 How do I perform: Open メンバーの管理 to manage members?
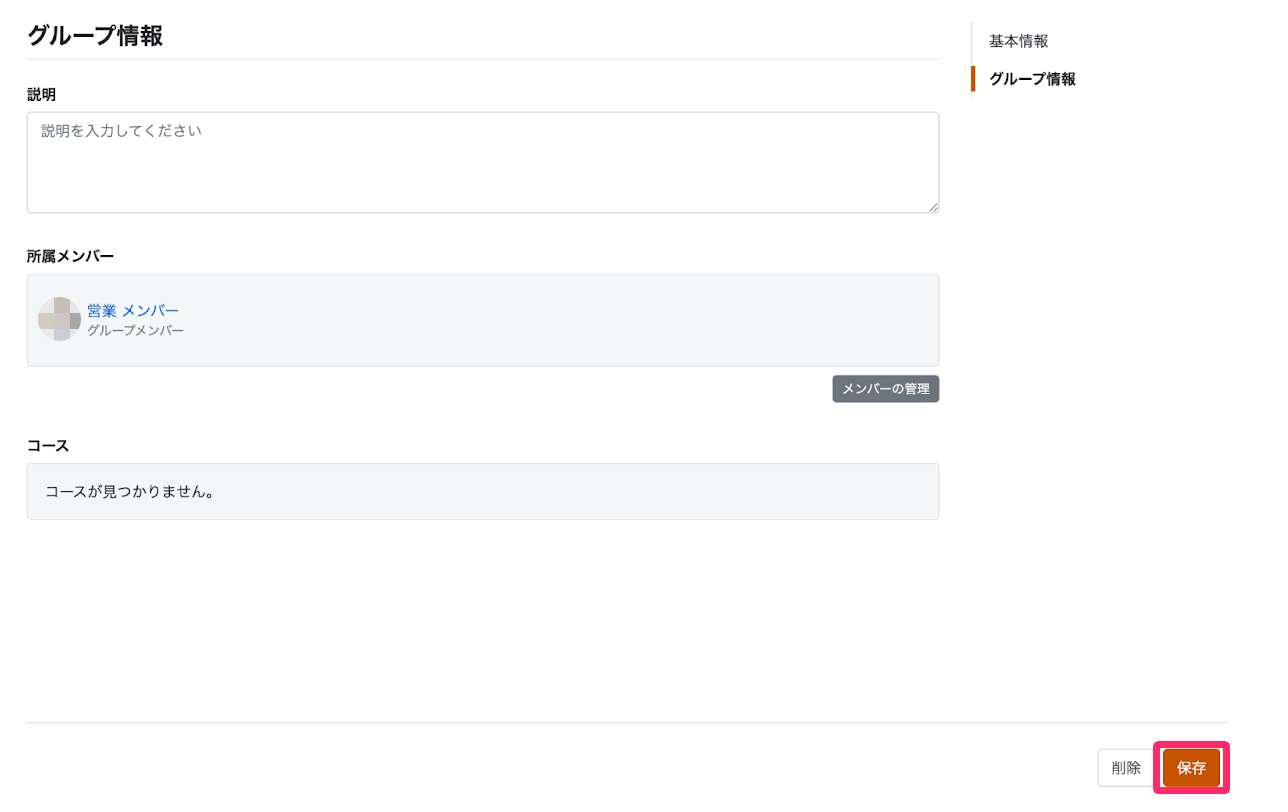pos(885,389)
